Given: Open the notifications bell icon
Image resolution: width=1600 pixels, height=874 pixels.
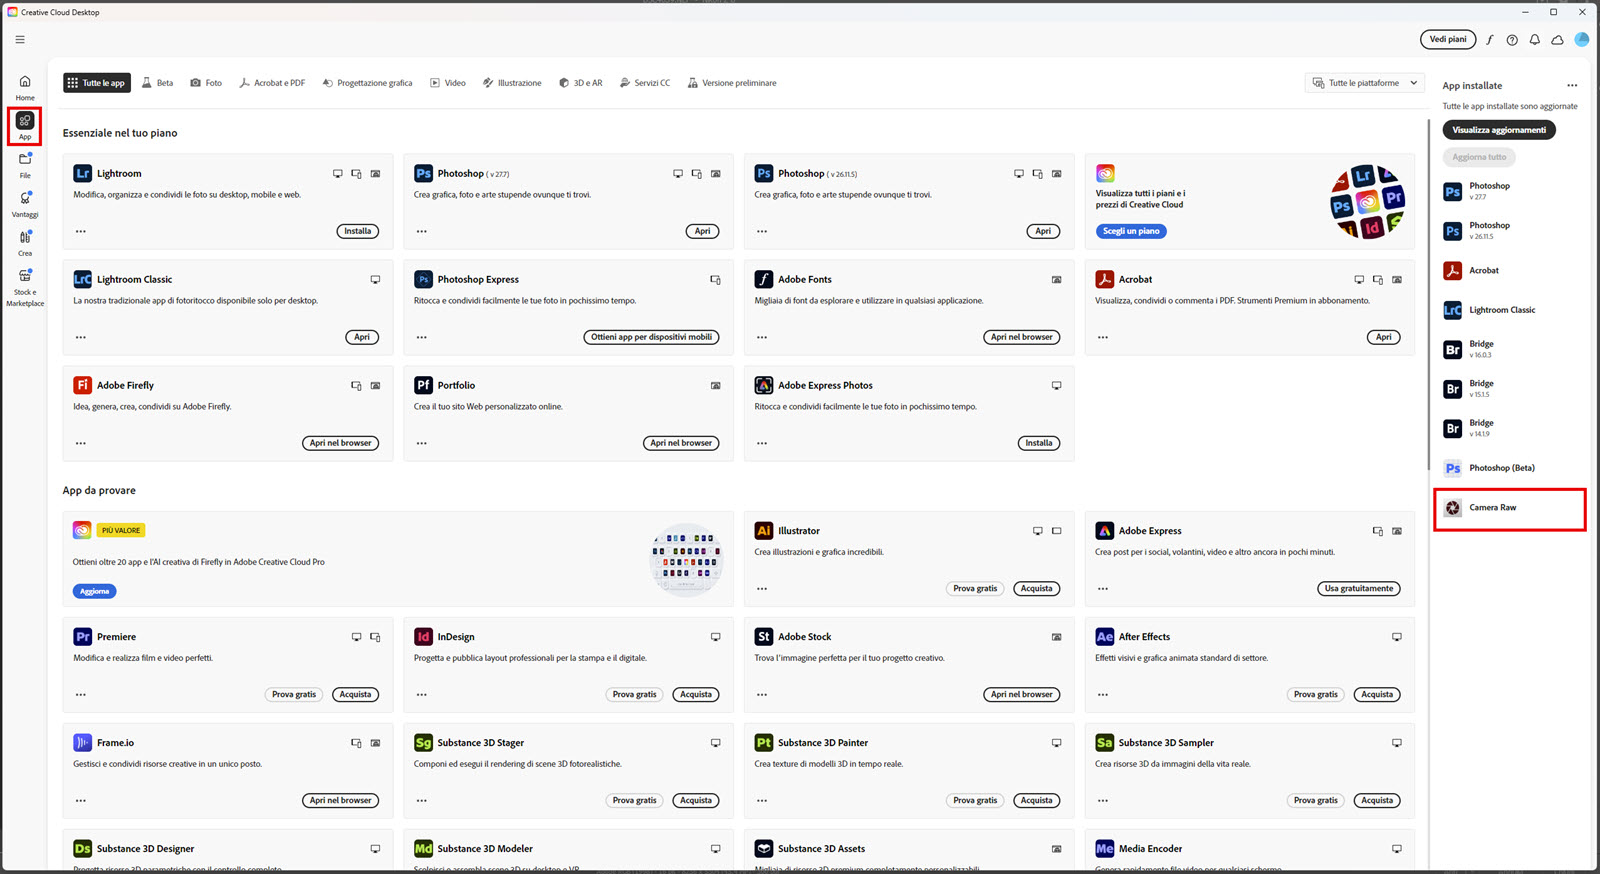Looking at the screenshot, I should click(x=1534, y=40).
